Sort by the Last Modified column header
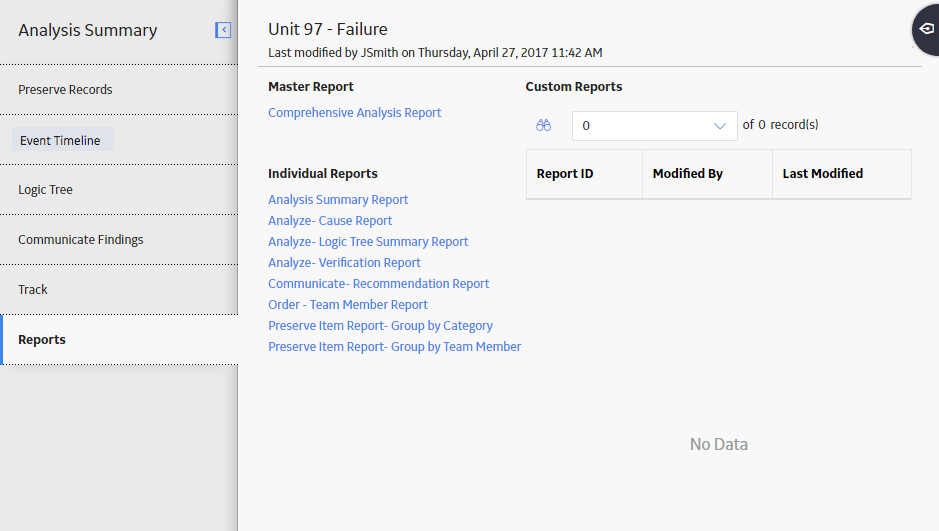939x531 pixels. [x=842, y=174]
